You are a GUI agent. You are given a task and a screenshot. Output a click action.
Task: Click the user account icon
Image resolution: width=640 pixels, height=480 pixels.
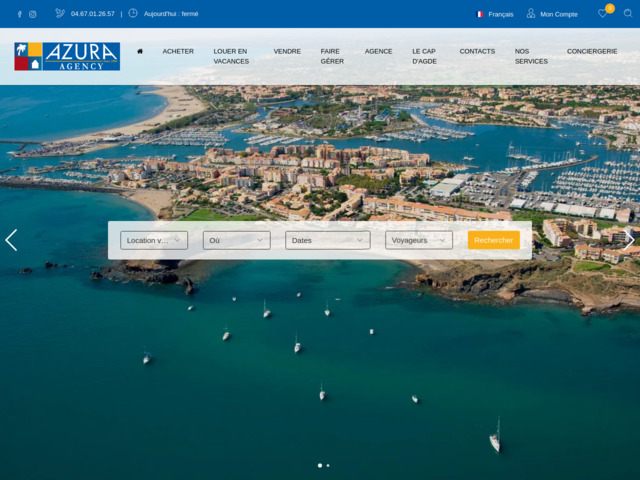[531, 13]
